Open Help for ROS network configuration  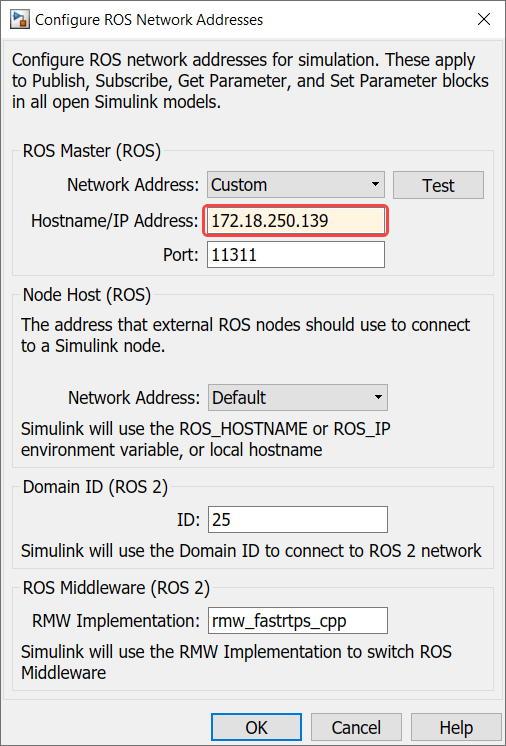click(456, 727)
